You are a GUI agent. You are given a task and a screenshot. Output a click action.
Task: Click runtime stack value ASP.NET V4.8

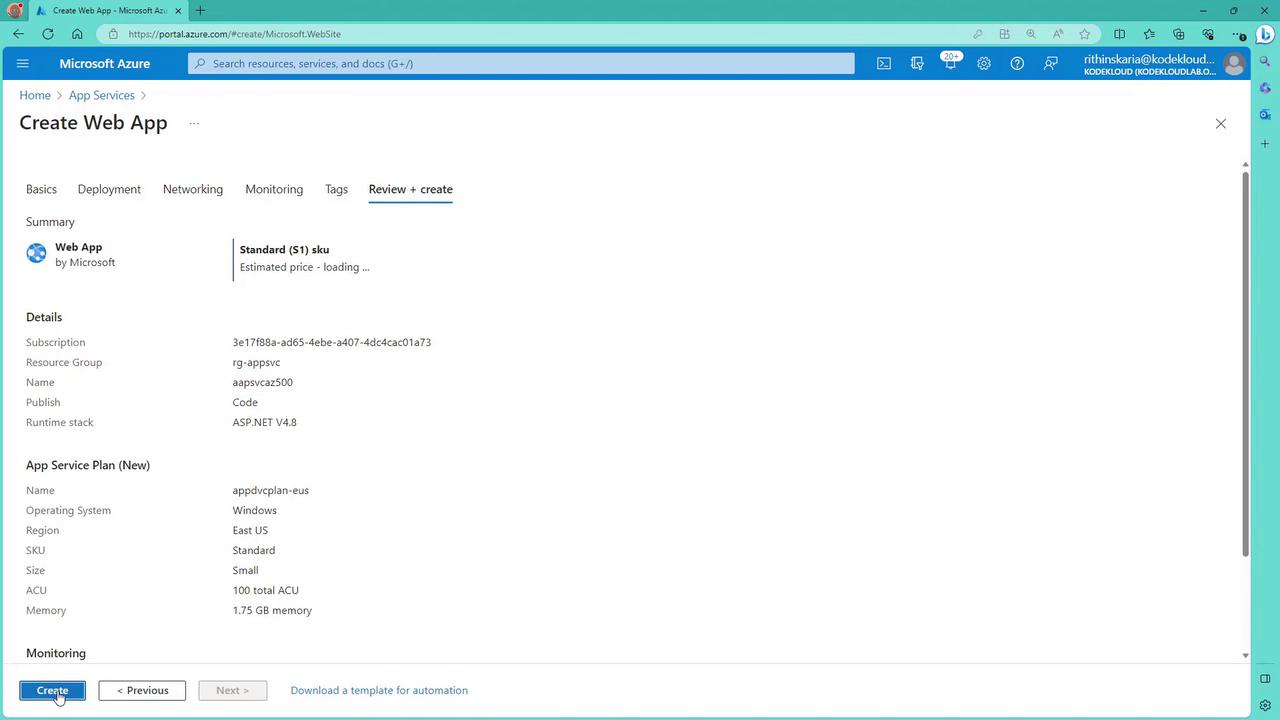[x=265, y=422]
